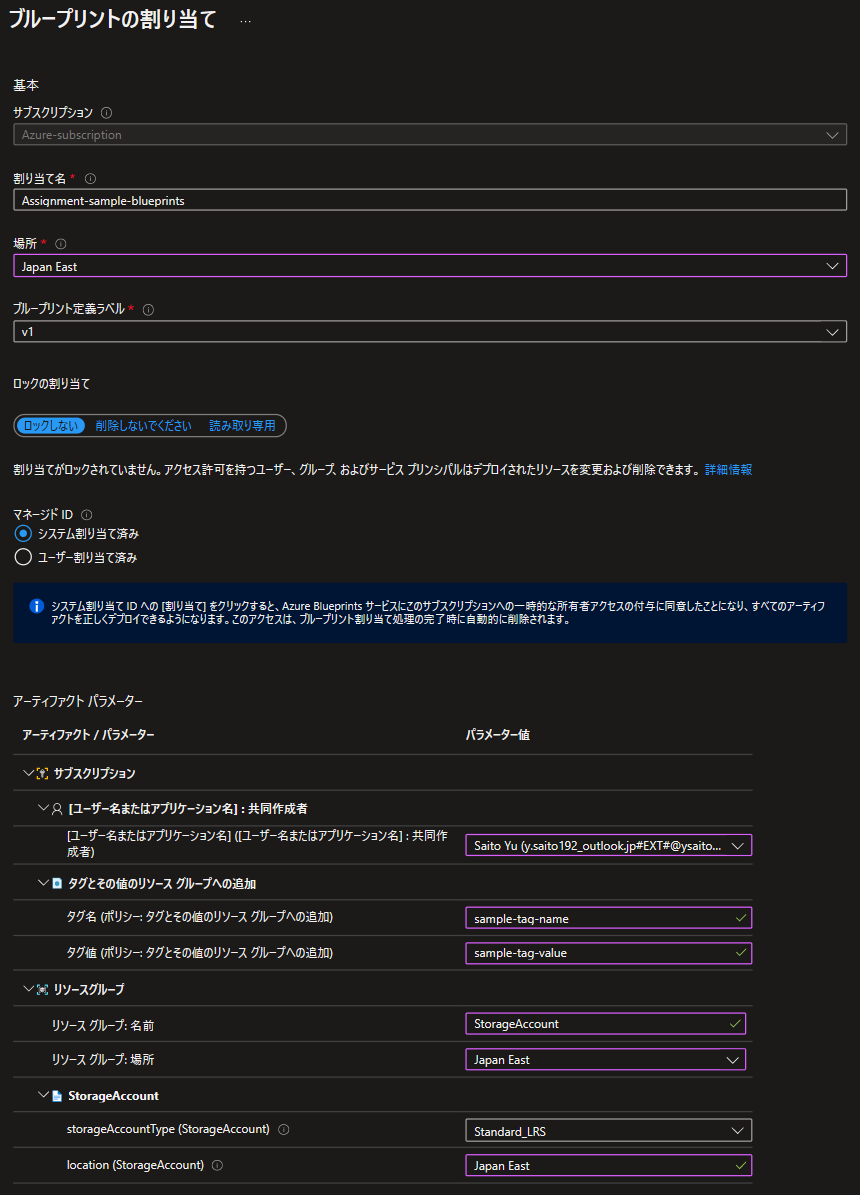This screenshot has width=860, height=1195.
Task: Edit the resource group name StorageAccount field
Action: pyautogui.click(x=605, y=1024)
